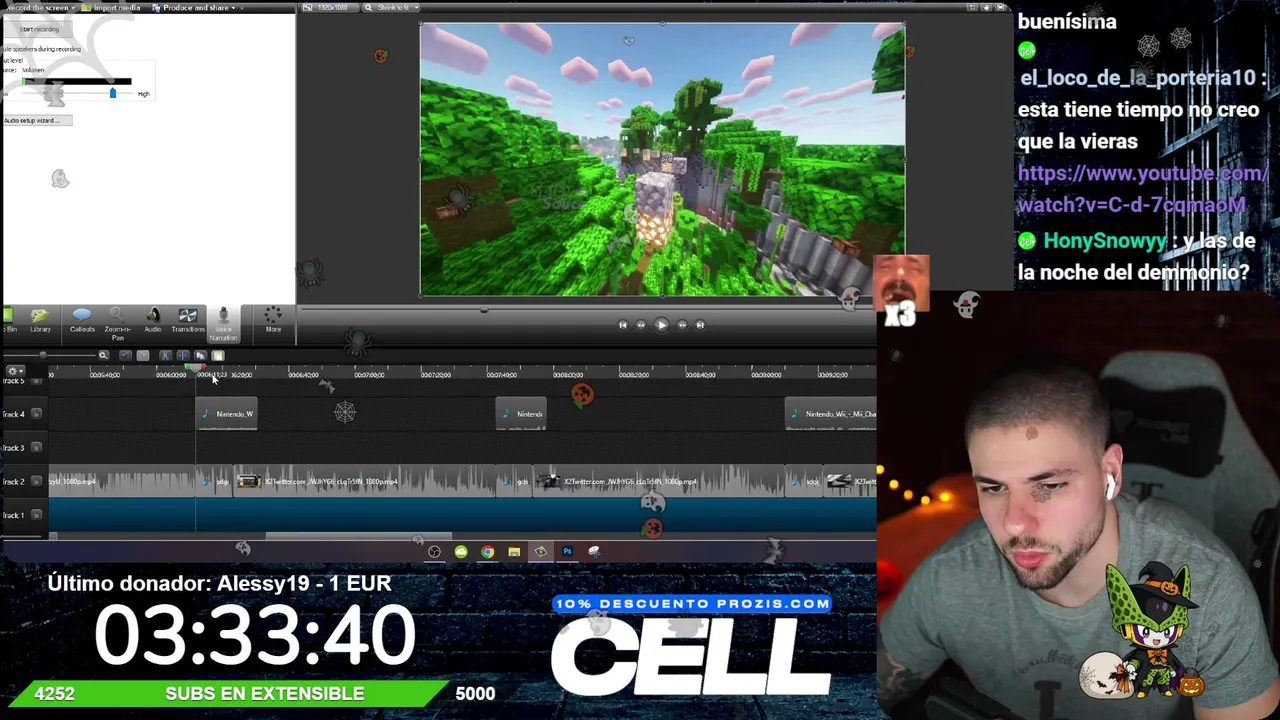This screenshot has height=720, width=1280.
Task: Toggle the lock on Track 2
Action: pos(37,482)
